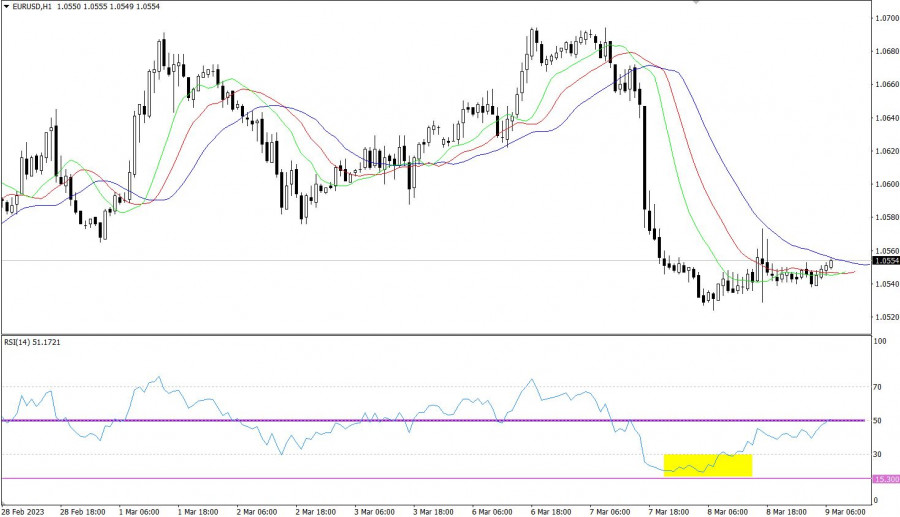Click the RSI 70 level axis label

879,386
